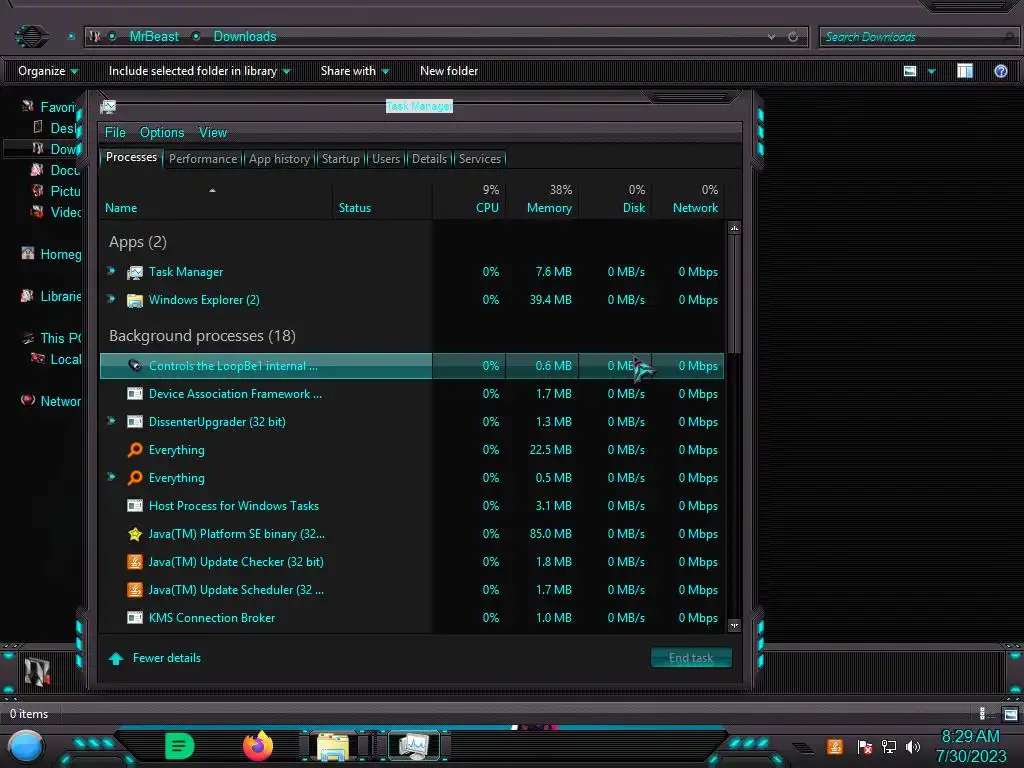Expand the Task Manager app row
This screenshot has width=1024, height=768.
point(112,271)
